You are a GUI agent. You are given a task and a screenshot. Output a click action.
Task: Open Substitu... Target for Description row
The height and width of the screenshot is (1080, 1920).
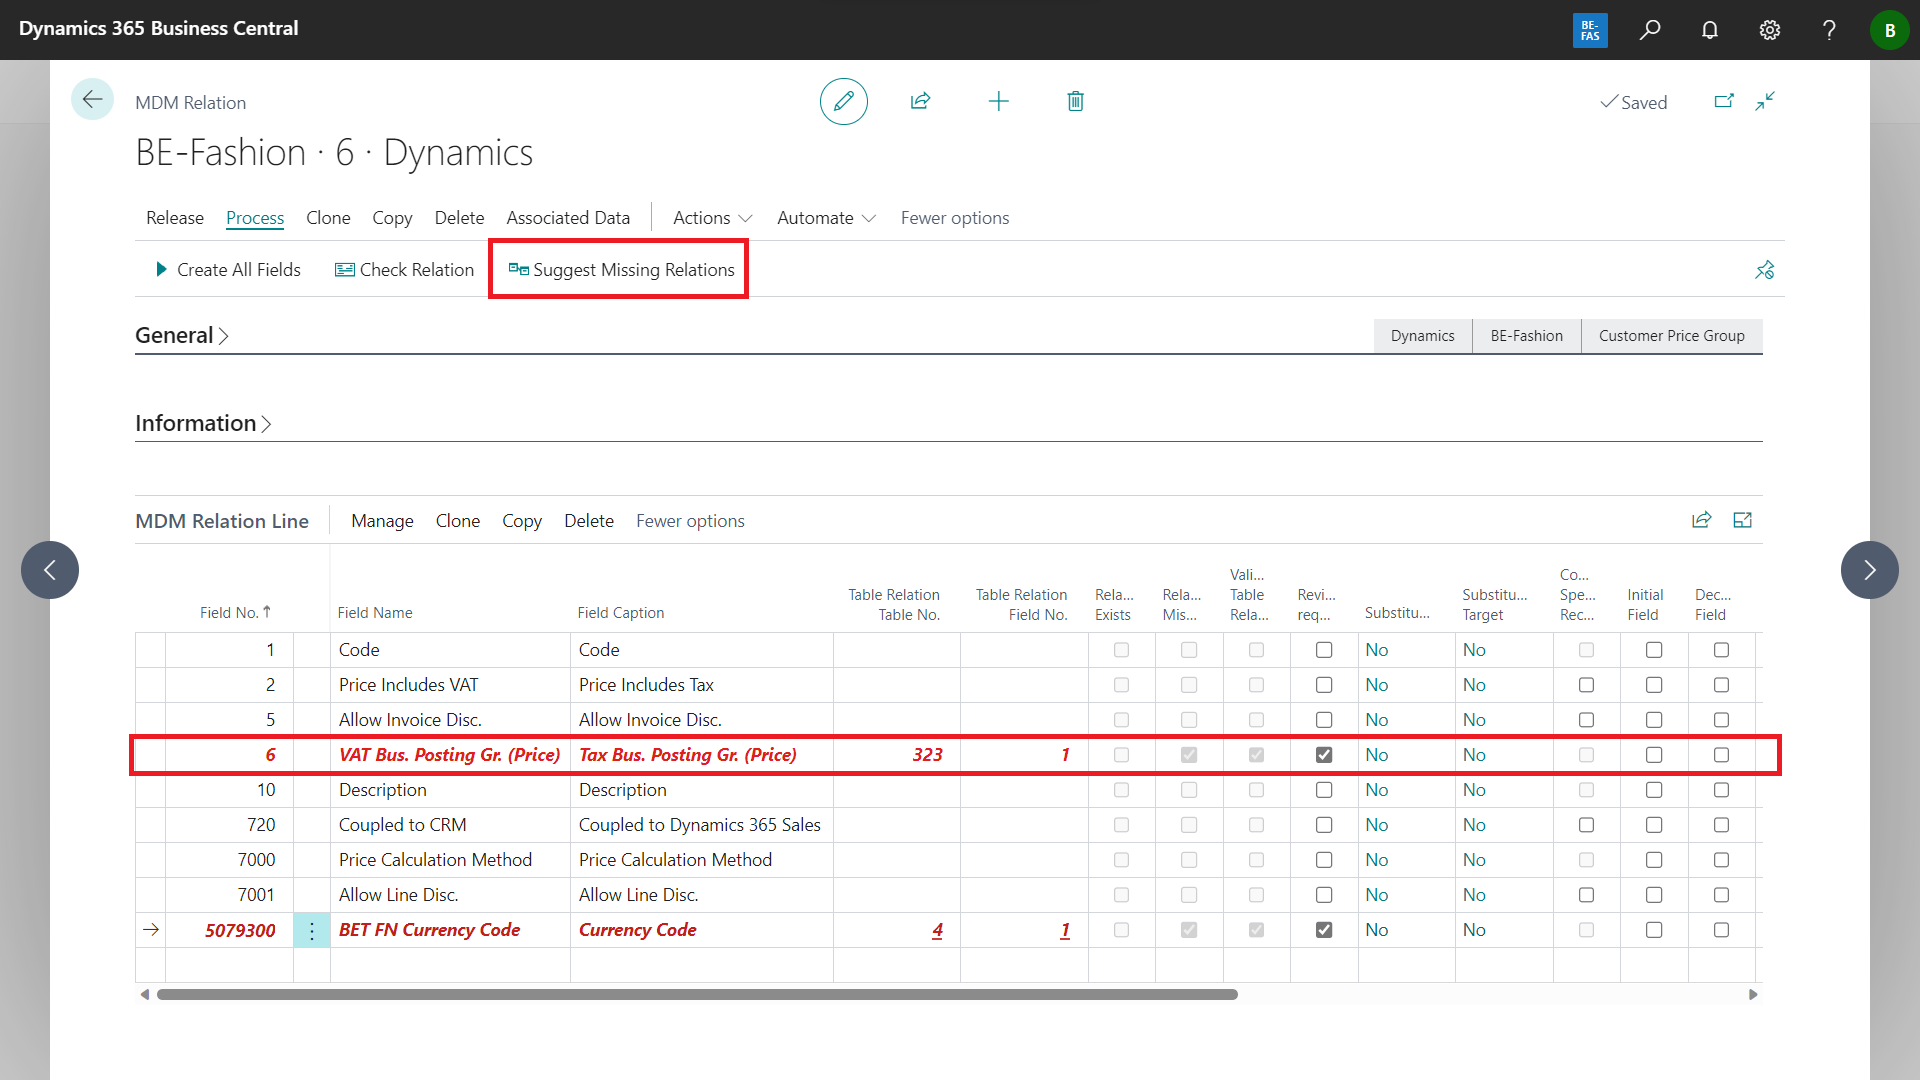click(1474, 790)
